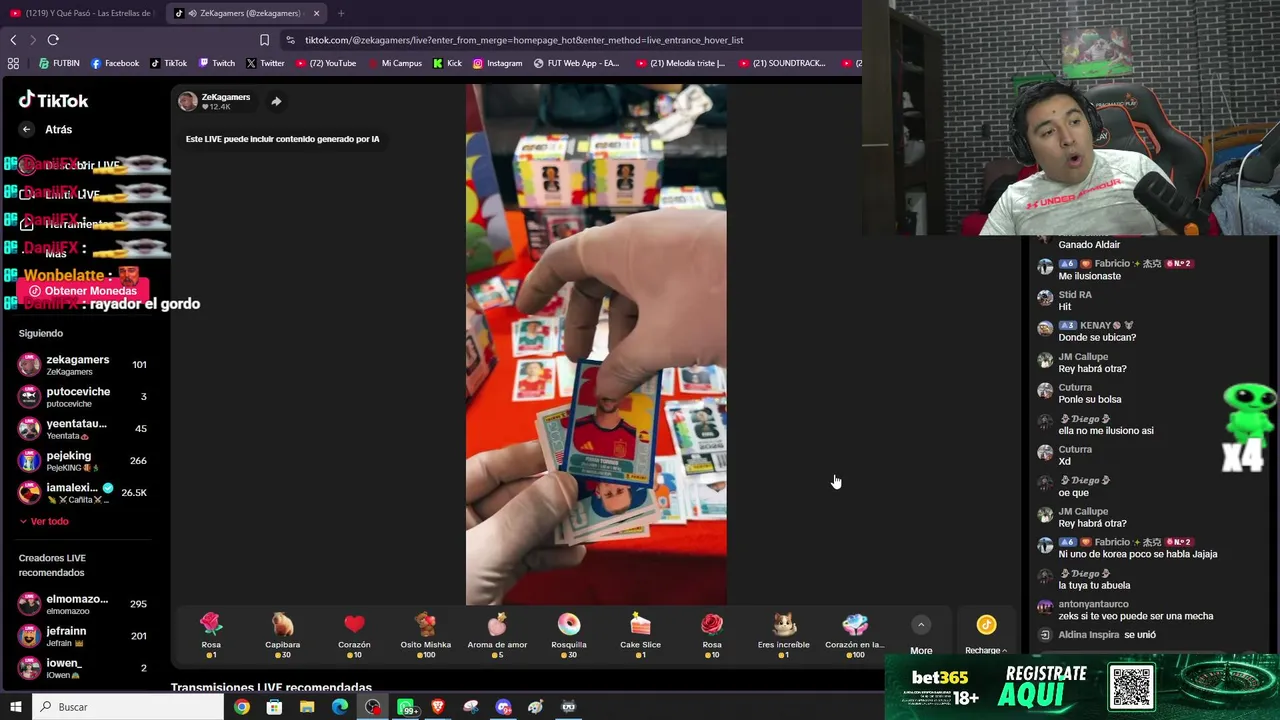The height and width of the screenshot is (720, 1280).
Task: Click the bet365 Registrate Aqui banner
Action: pyautogui.click(x=1082, y=686)
